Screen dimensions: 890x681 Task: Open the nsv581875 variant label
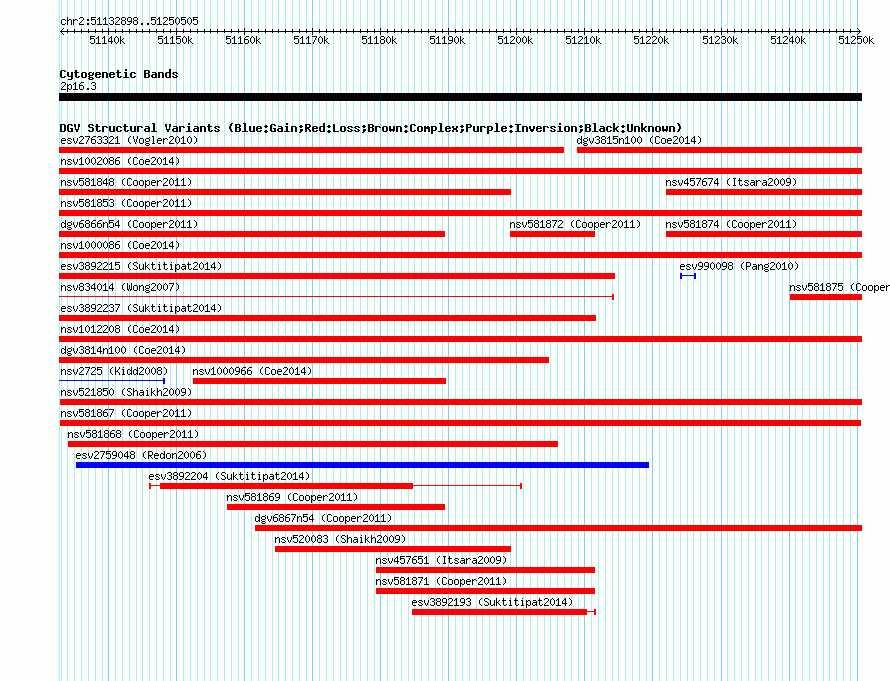click(839, 287)
